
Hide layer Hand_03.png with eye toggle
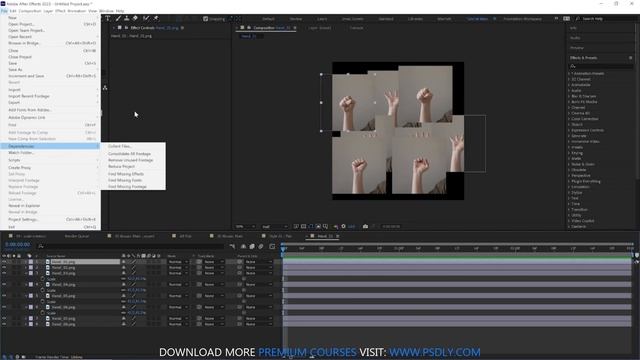(x=4, y=273)
